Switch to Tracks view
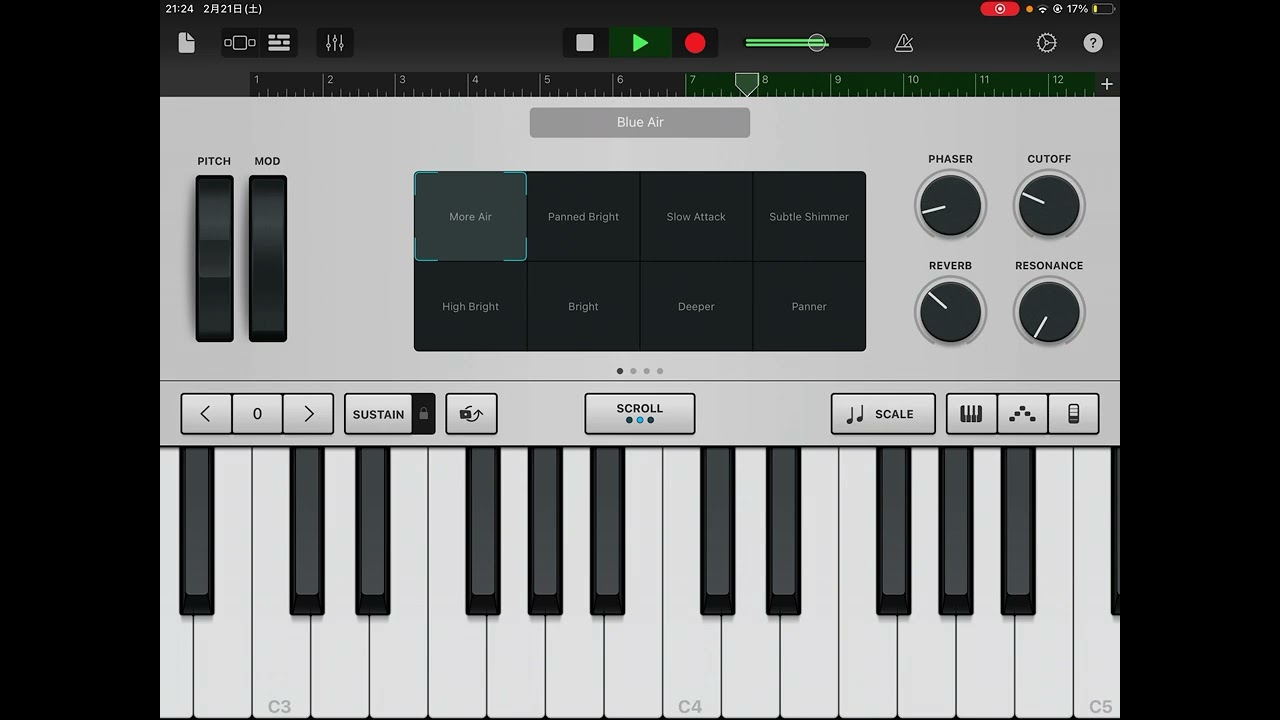1280x720 pixels. 279,43
